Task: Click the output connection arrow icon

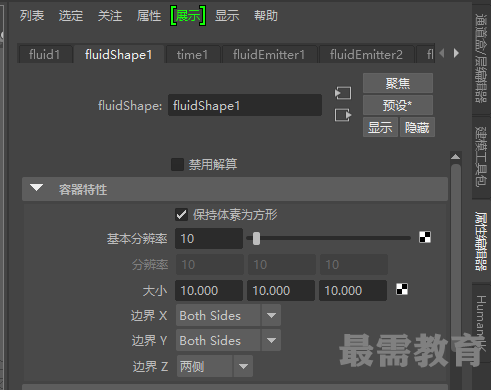Action: click(343, 115)
